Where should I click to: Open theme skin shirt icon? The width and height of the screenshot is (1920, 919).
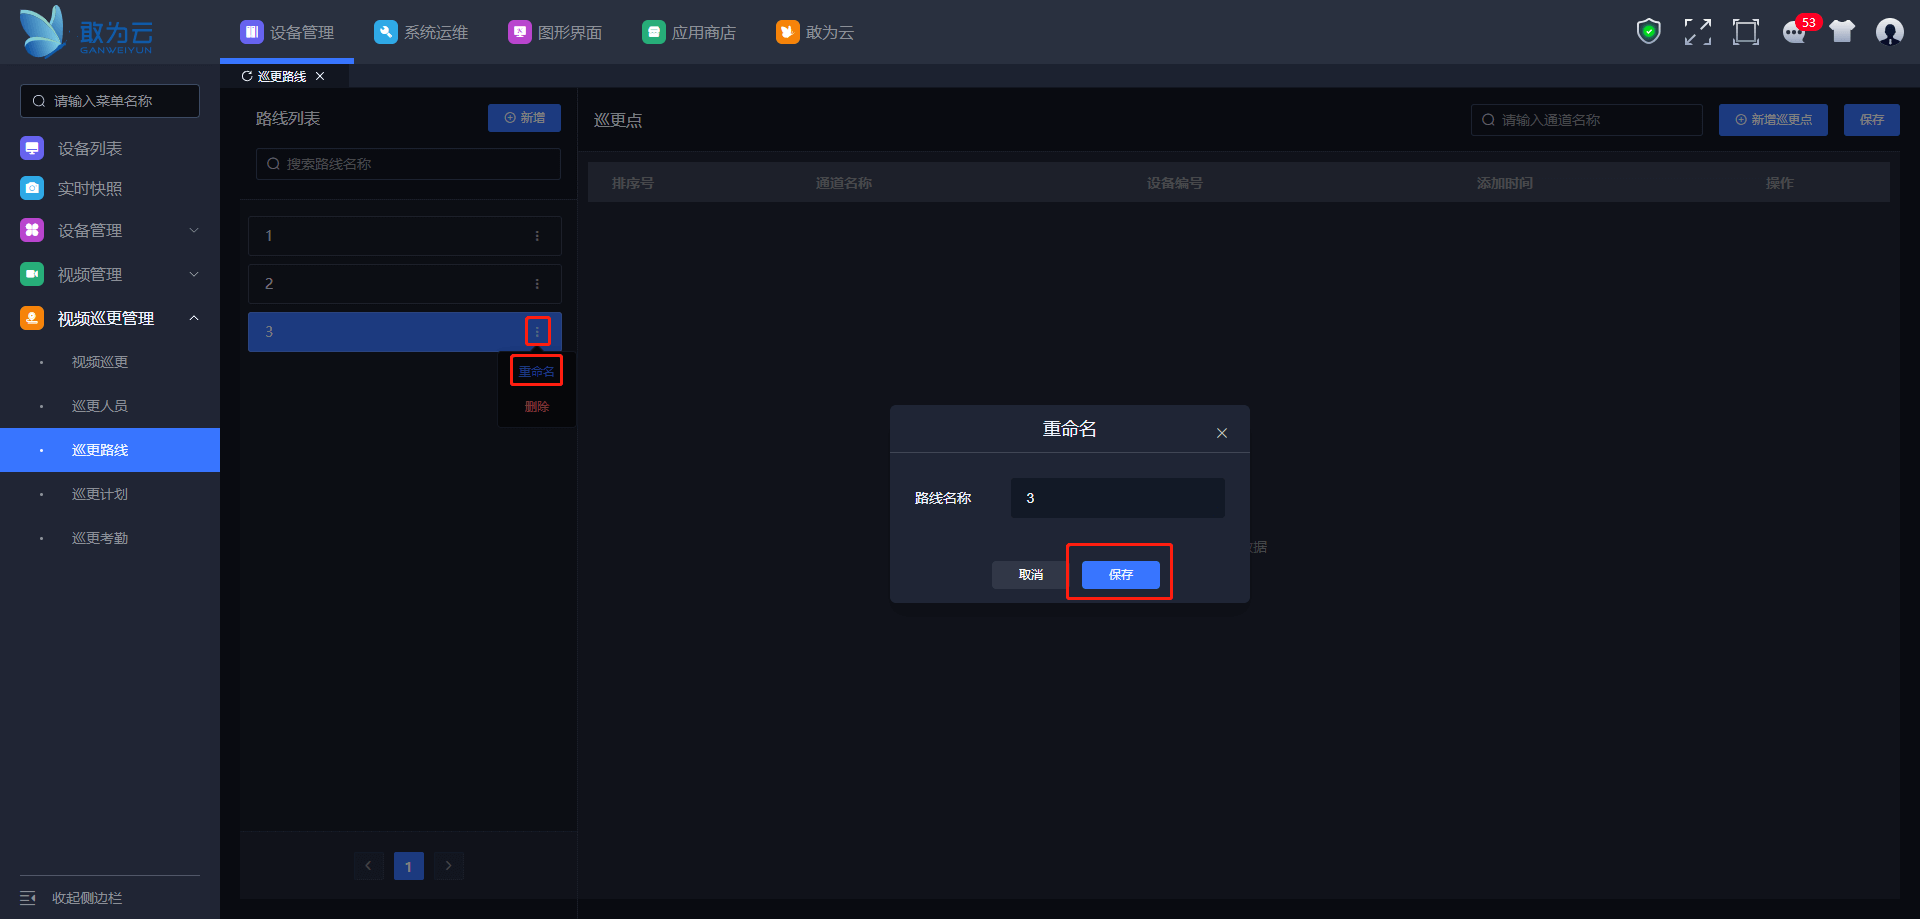click(1842, 32)
